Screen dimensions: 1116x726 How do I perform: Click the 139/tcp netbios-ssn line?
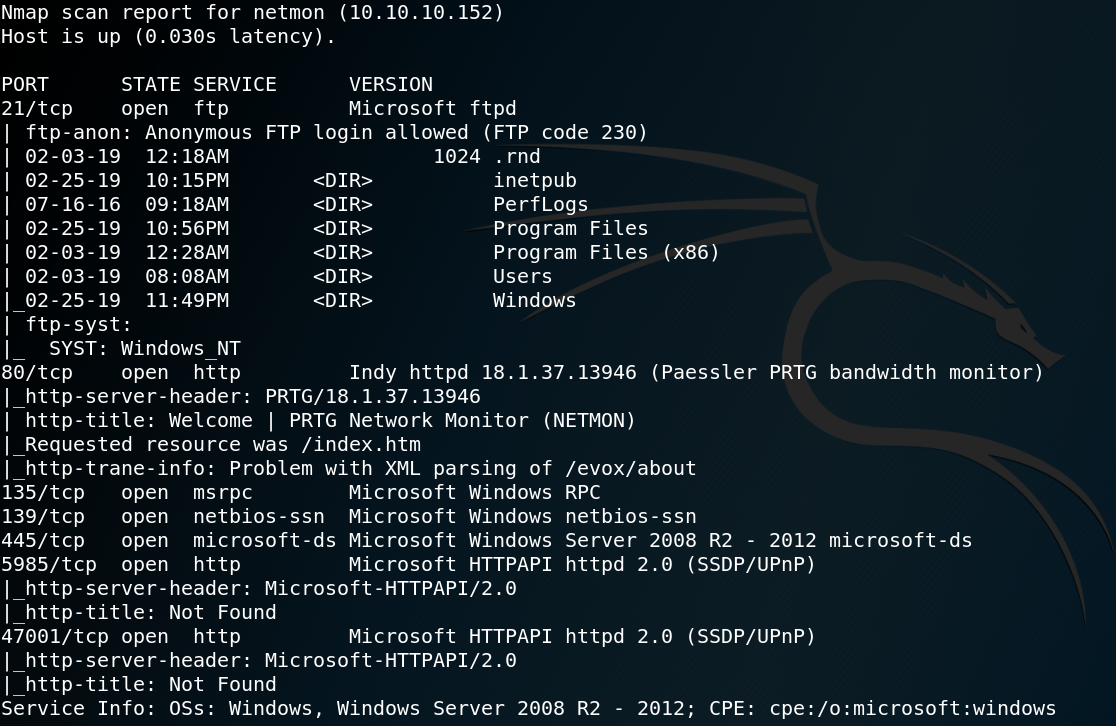pyautogui.click(x=349, y=517)
